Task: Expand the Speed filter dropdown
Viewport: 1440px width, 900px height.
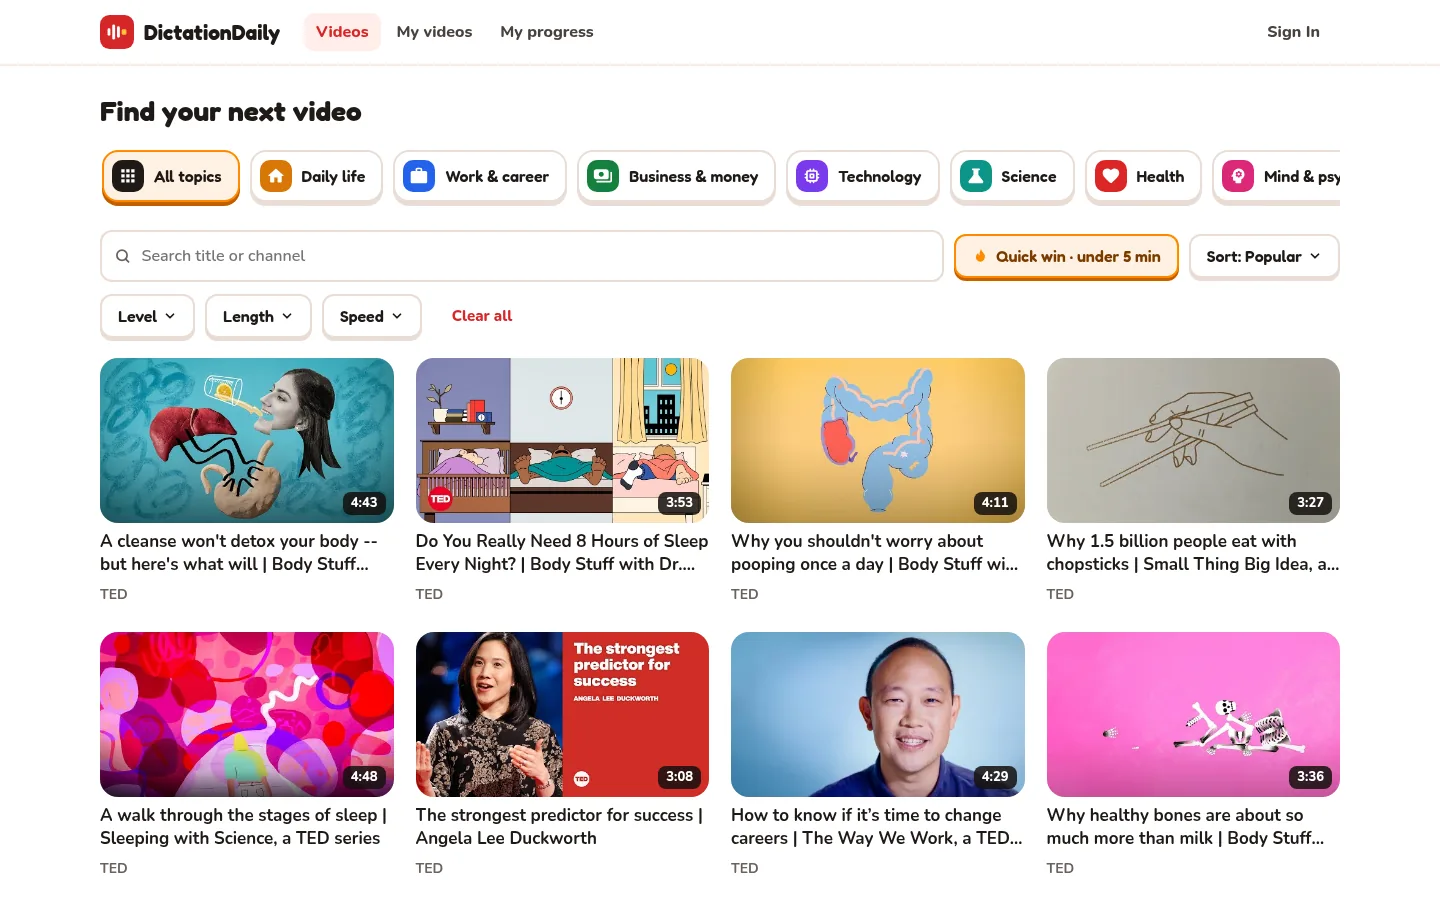Action: click(x=371, y=317)
